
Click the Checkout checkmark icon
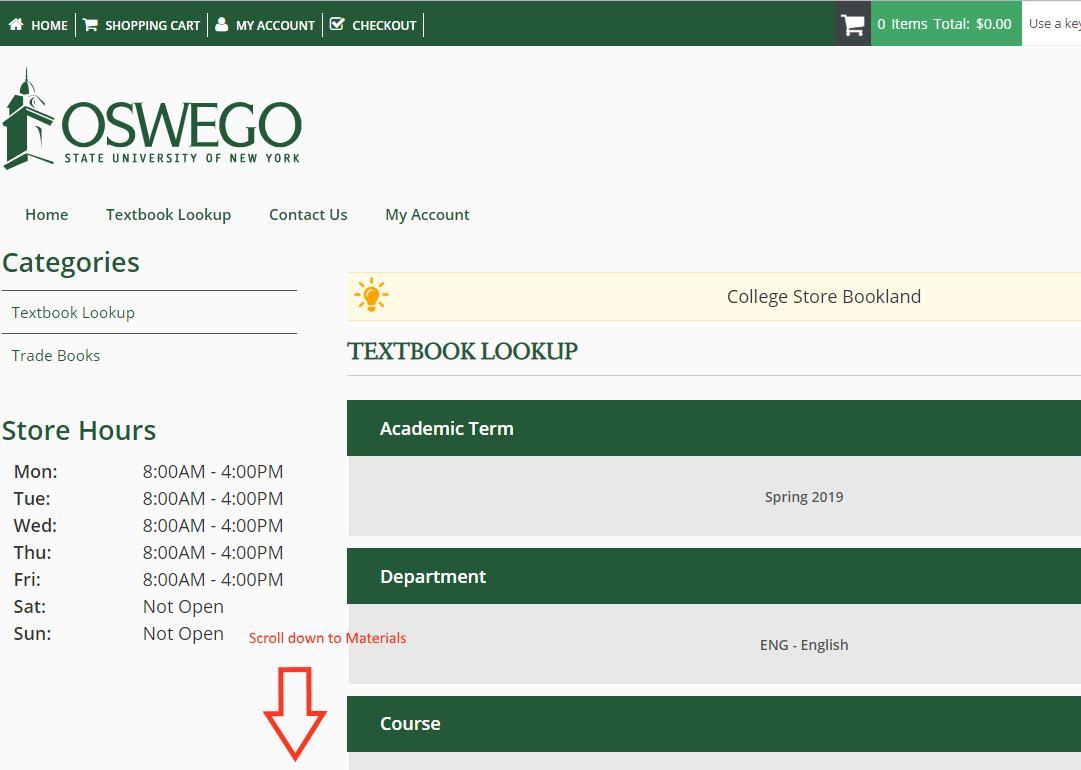(336, 24)
